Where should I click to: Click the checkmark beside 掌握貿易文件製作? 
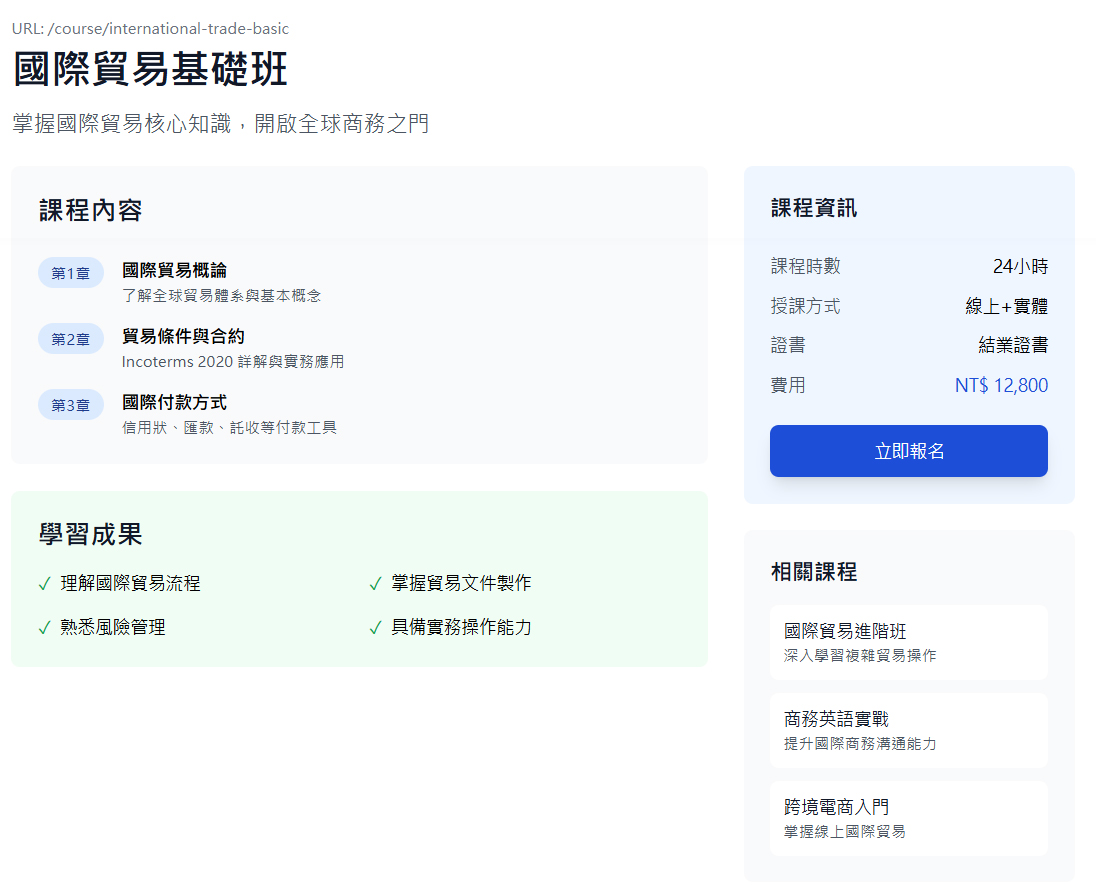click(375, 584)
